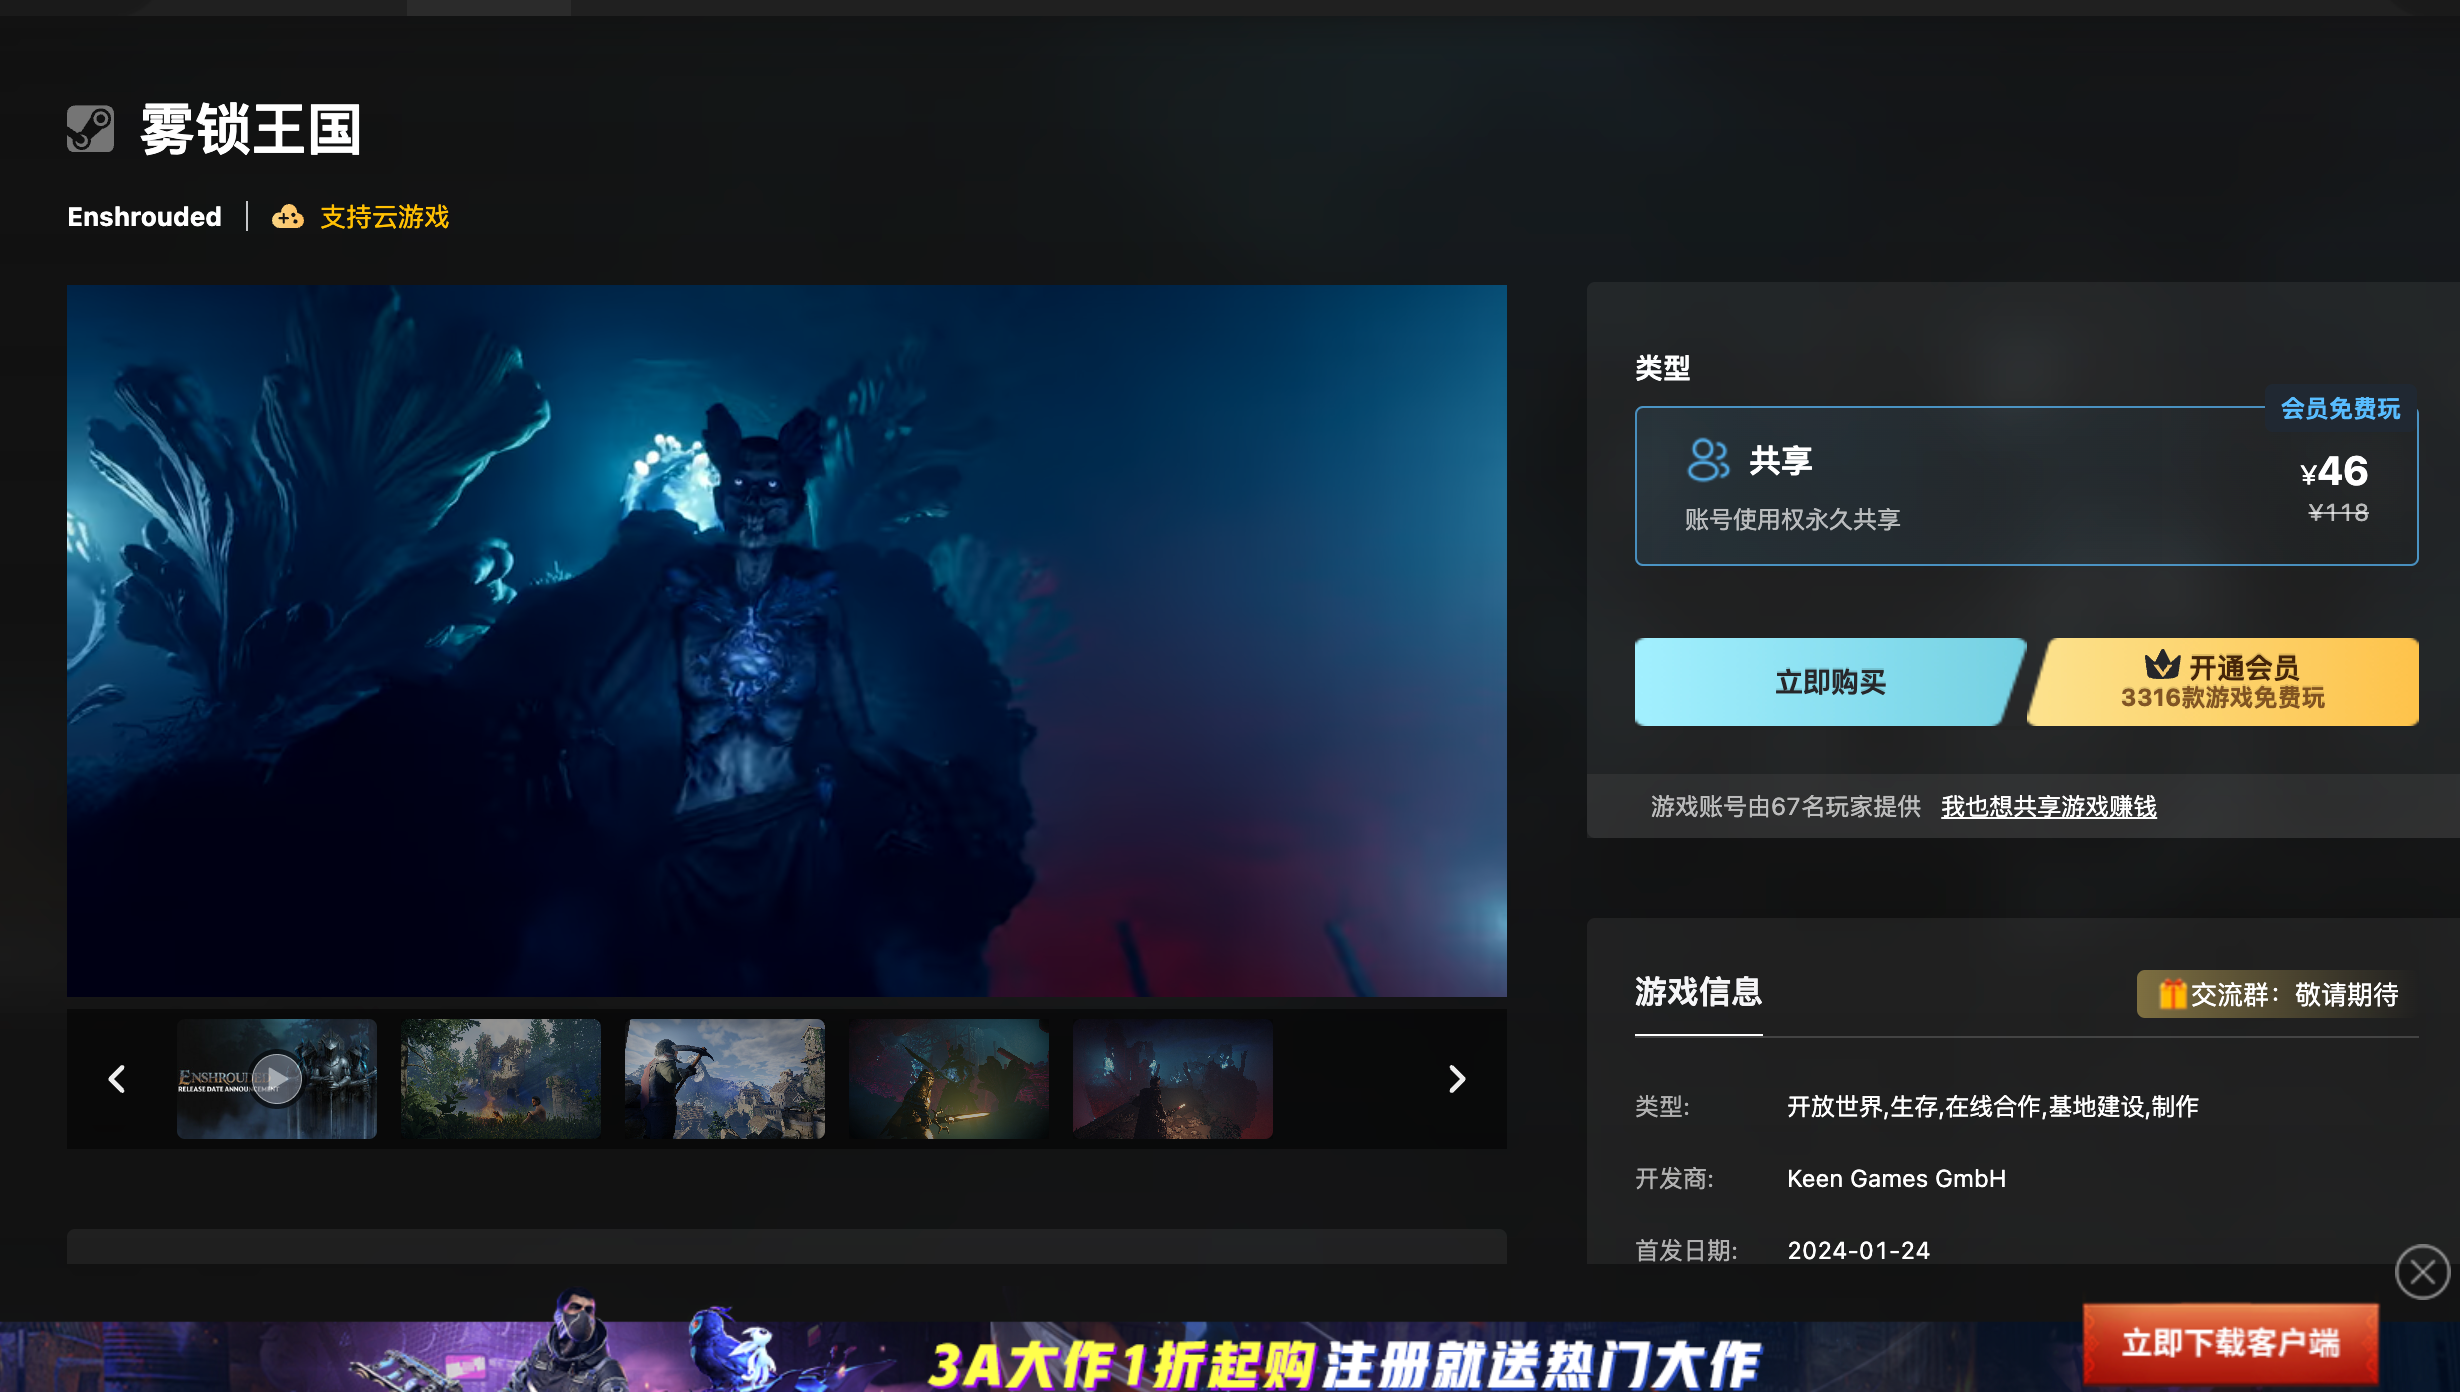Close the bottom promotional banner
Viewport: 2460px width, 1392px height.
point(2422,1272)
